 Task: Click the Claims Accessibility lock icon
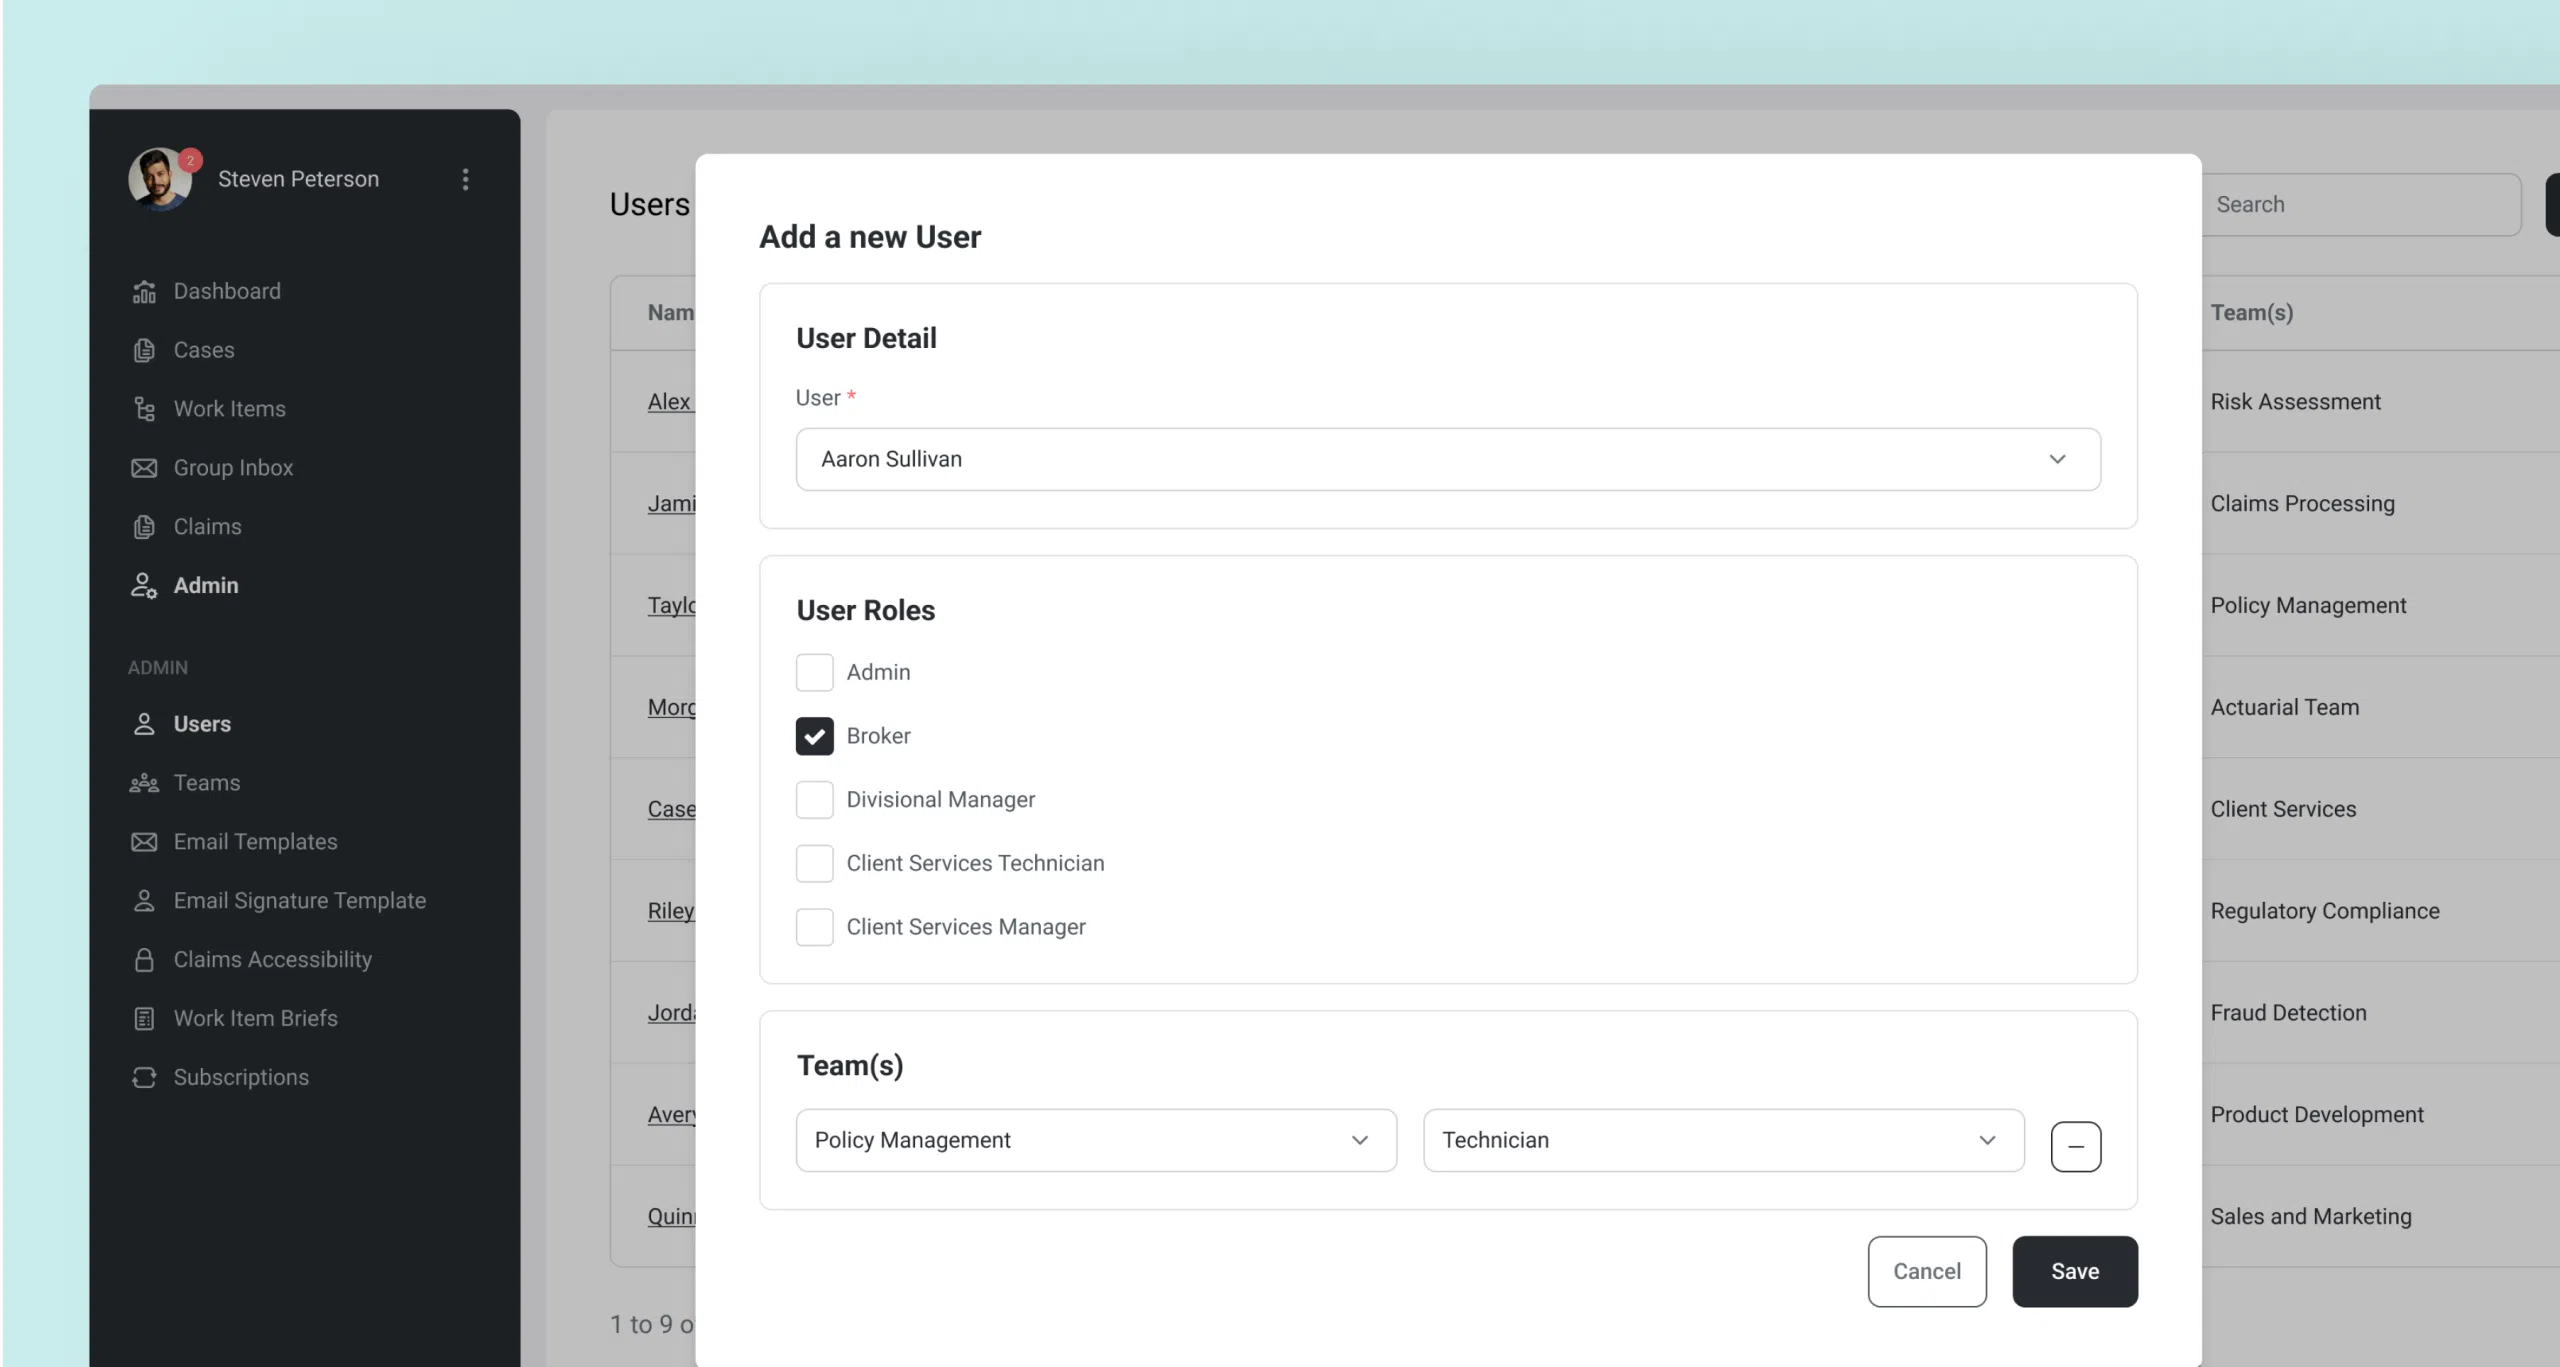[144, 960]
